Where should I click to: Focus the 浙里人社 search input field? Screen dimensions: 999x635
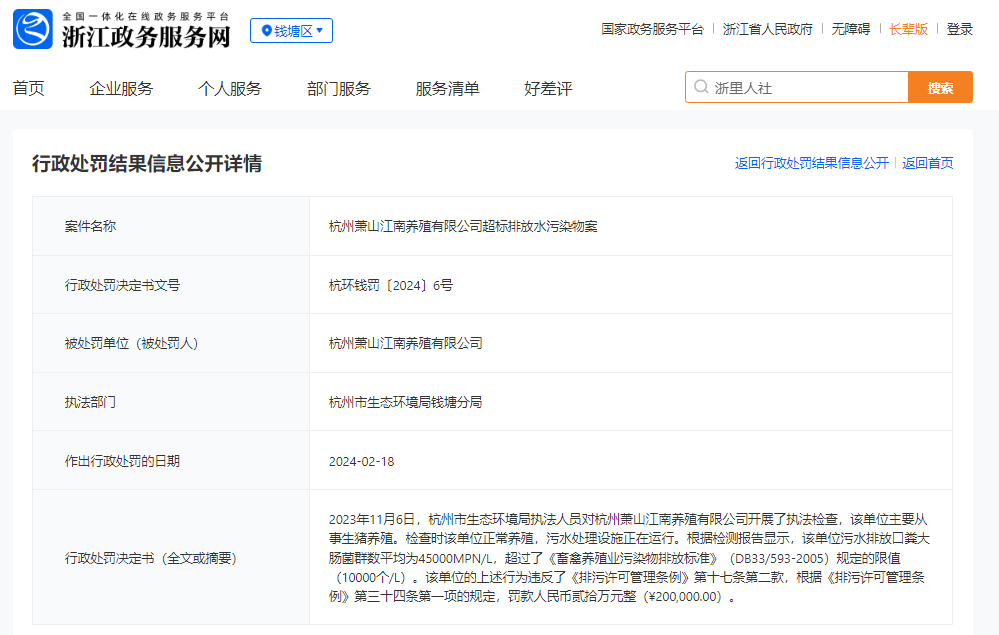point(796,87)
